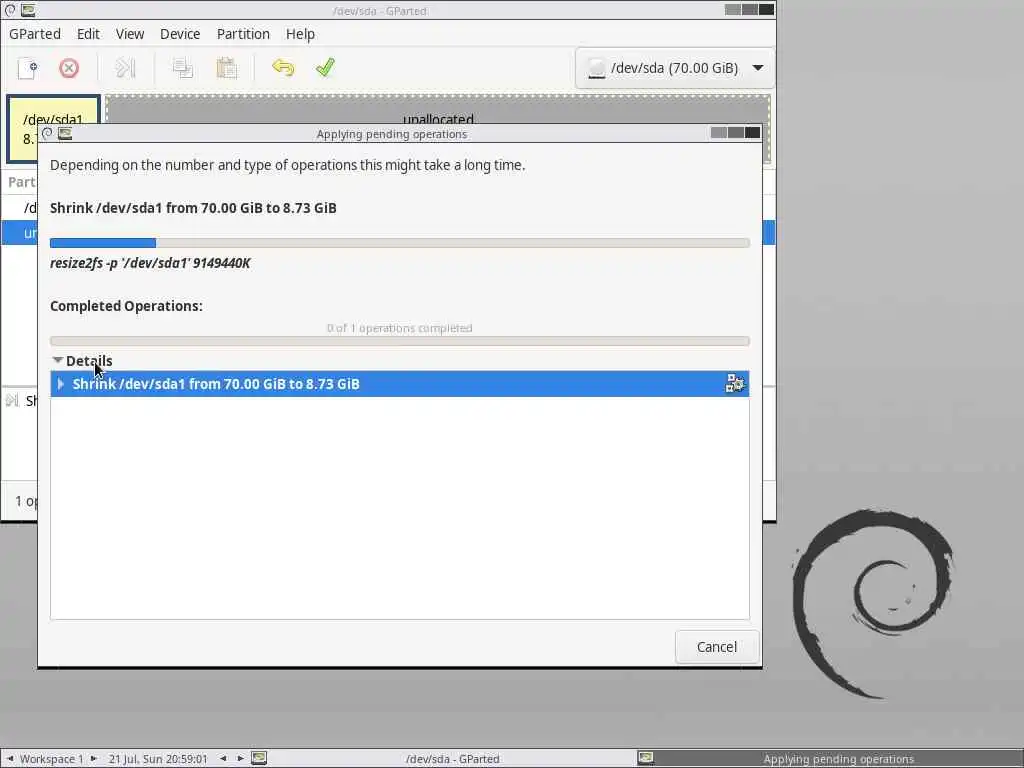Viewport: 1024px width, 768px height.
Task: Click the Delete partition red X icon
Action: coord(69,68)
